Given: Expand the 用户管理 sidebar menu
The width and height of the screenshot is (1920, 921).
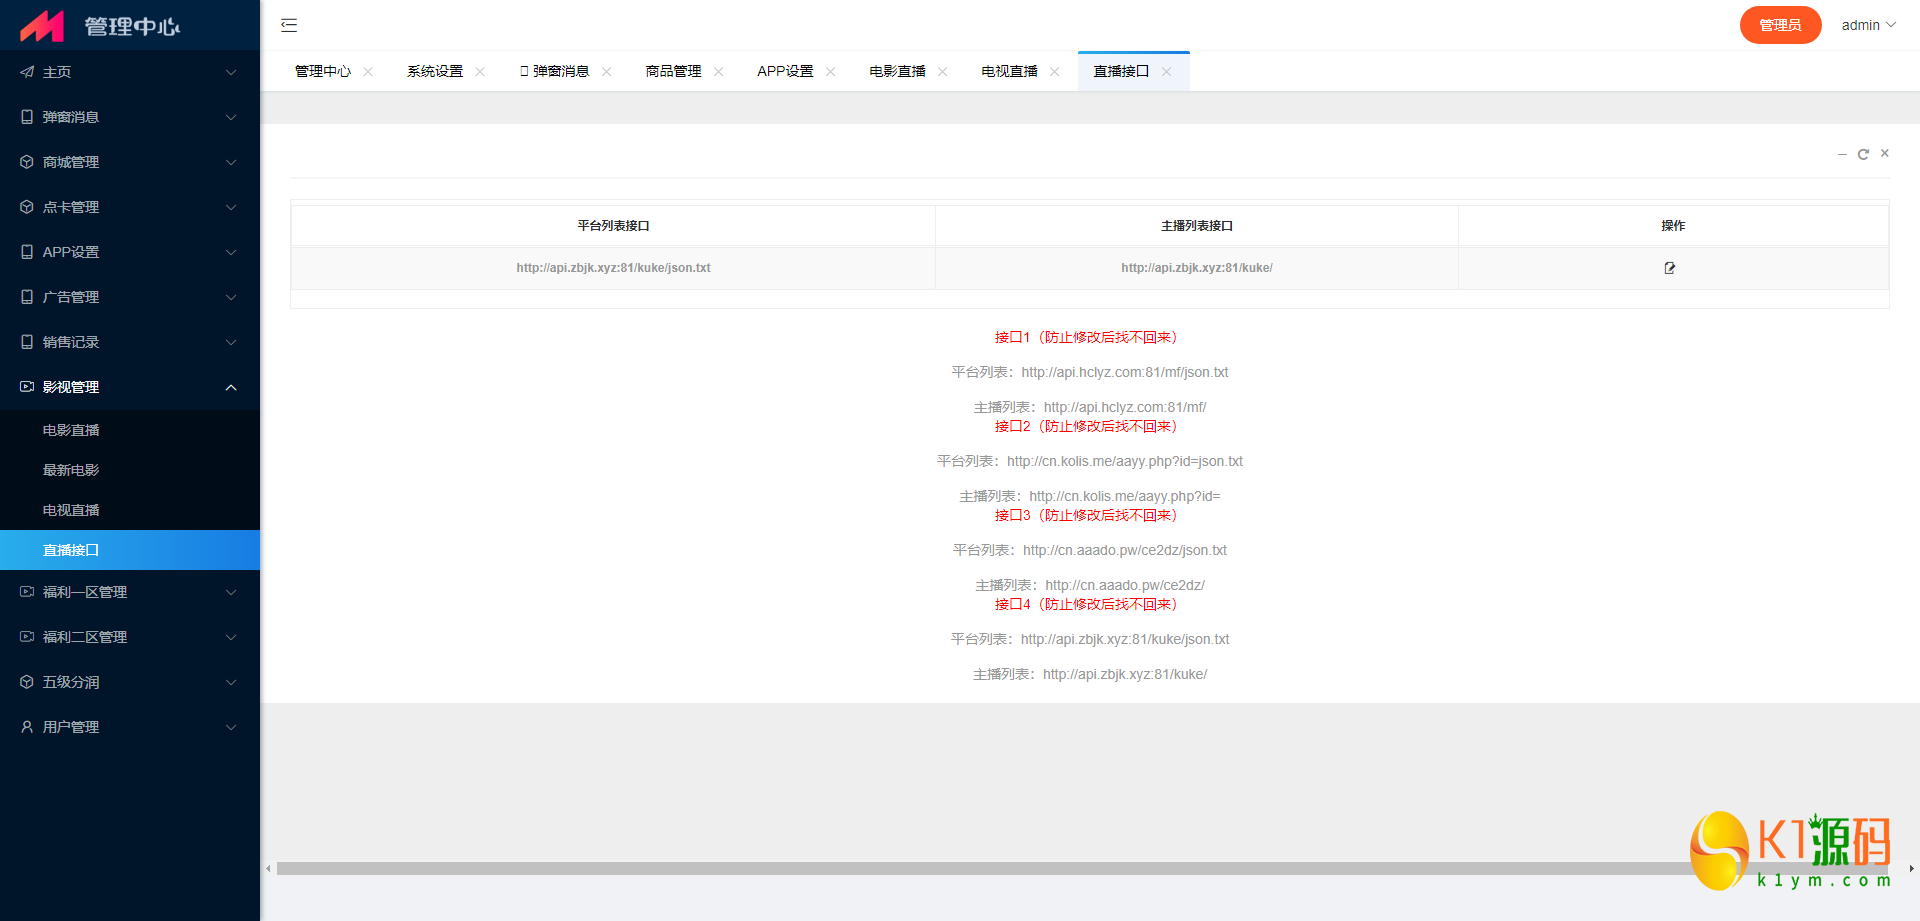Looking at the screenshot, I should (130, 727).
